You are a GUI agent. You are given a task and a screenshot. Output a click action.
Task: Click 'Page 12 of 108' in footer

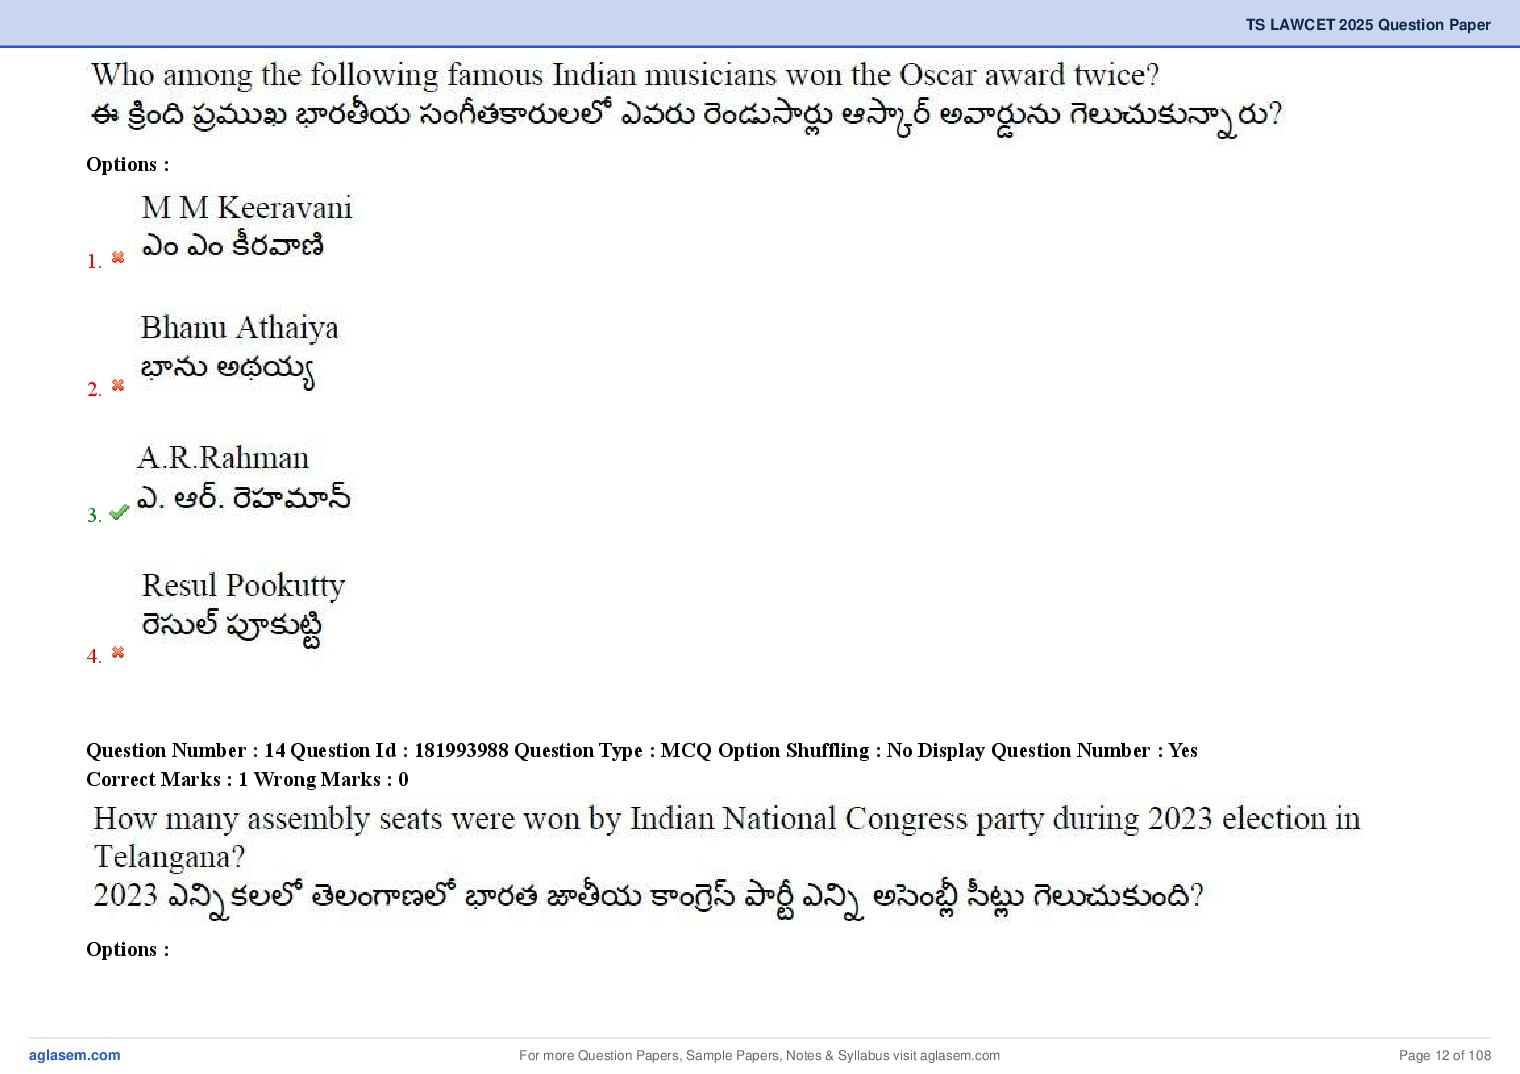(x=1445, y=1055)
